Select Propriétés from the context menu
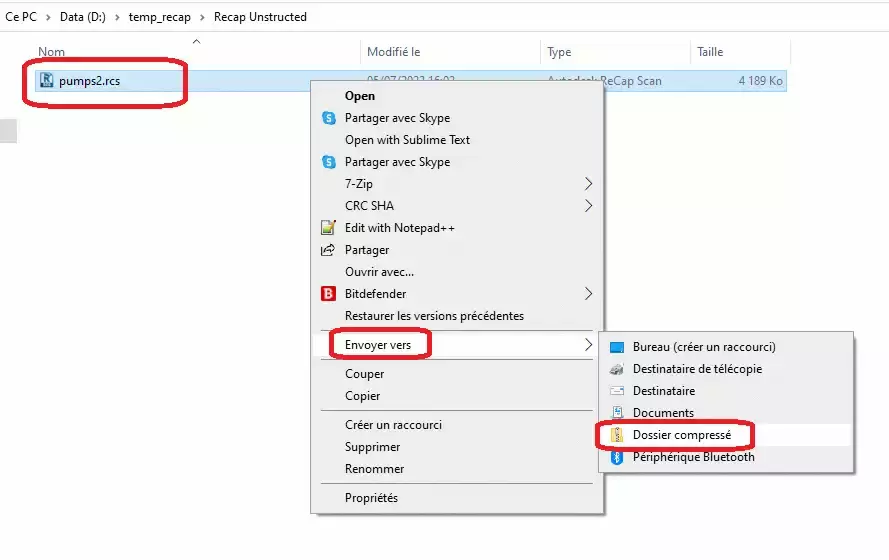889x560 pixels. pos(371,498)
